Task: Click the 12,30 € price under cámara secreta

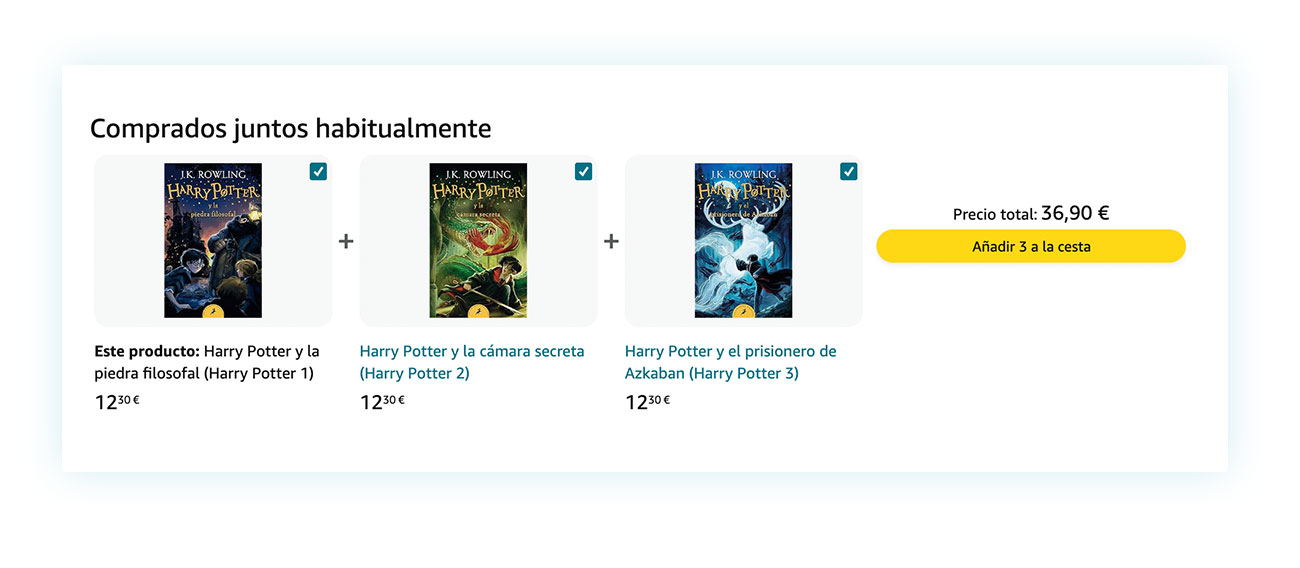Action: (382, 402)
